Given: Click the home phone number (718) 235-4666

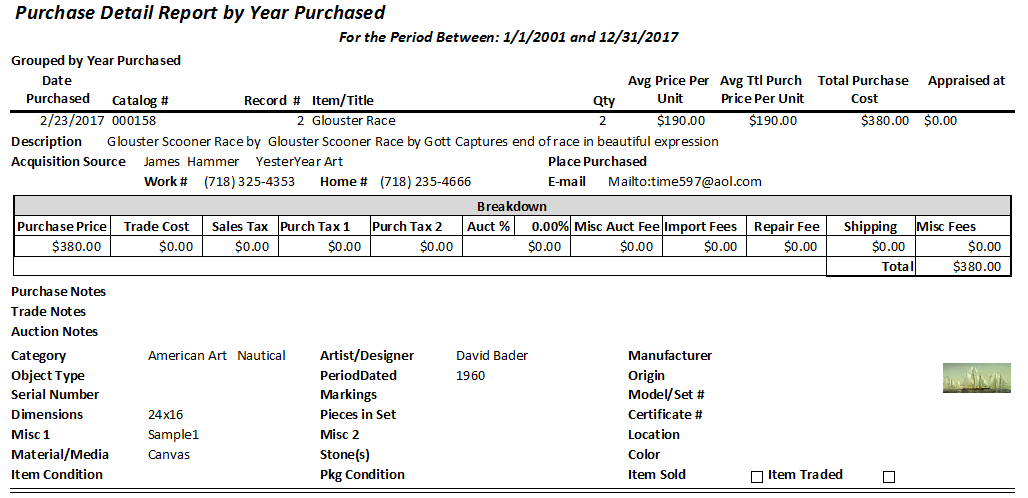Looking at the screenshot, I should tap(425, 182).
